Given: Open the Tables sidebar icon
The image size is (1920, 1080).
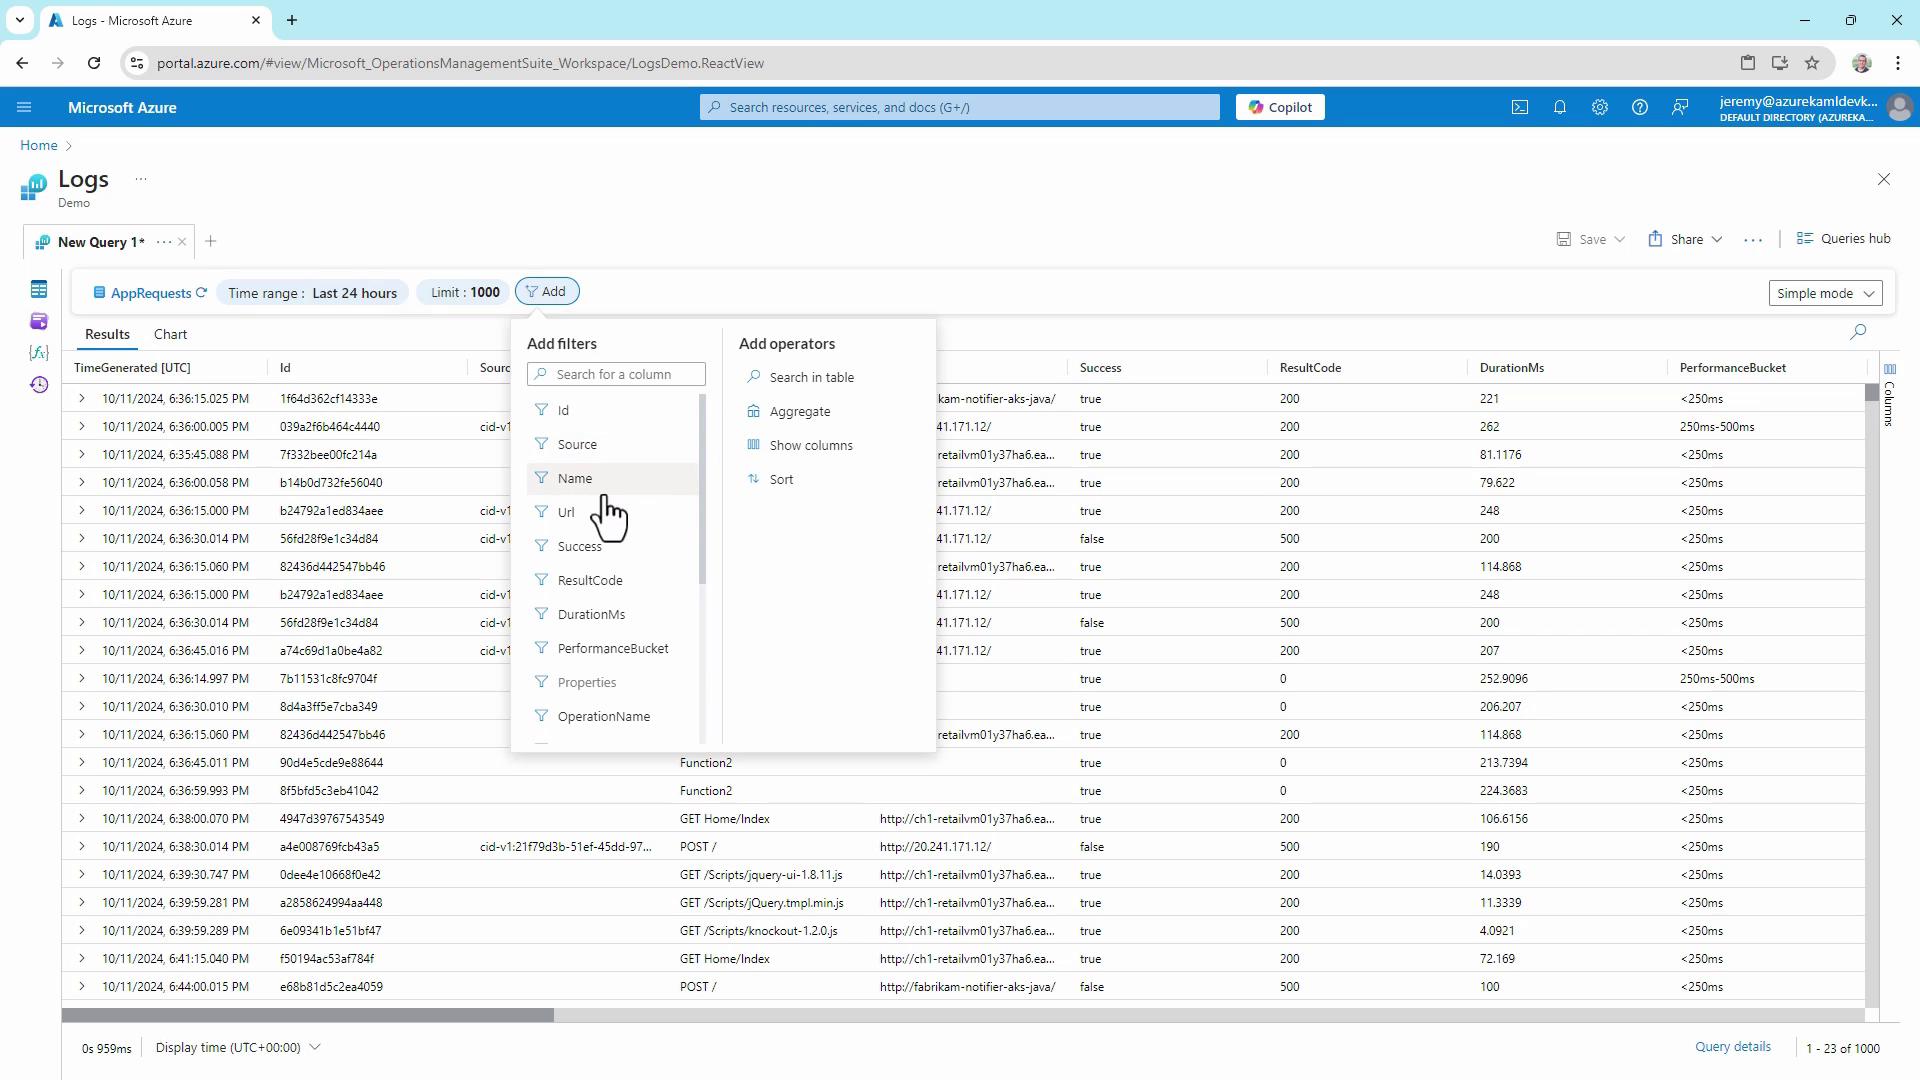Looking at the screenshot, I should 39,289.
